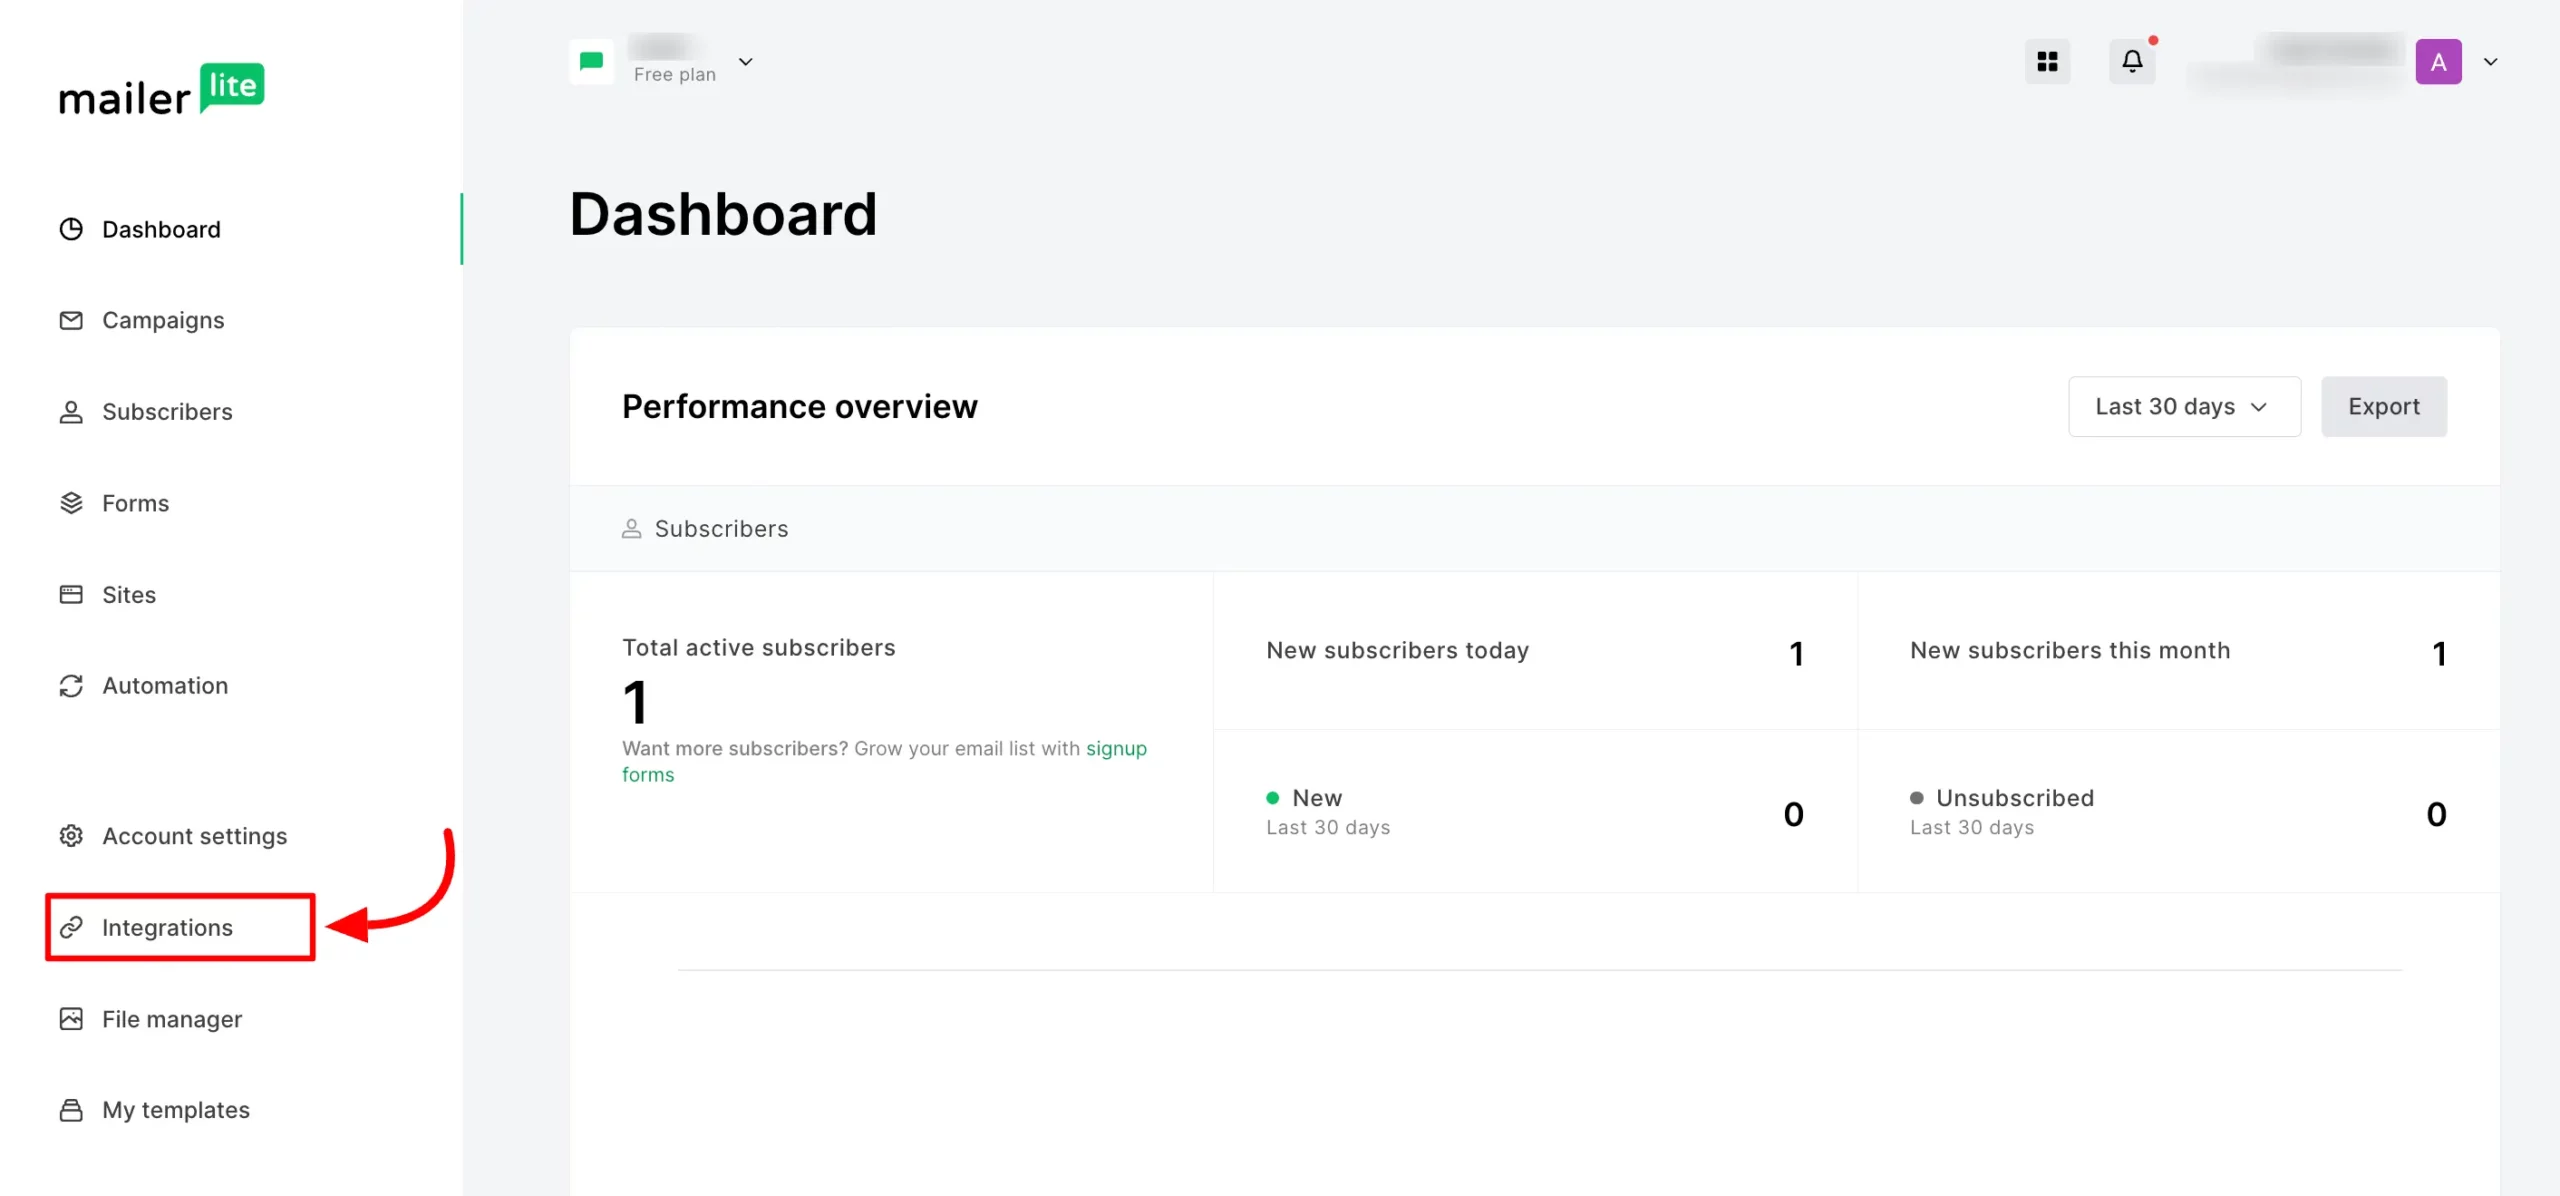Open the Last 30 days dropdown
The width and height of the screenshot is (2560, 1196).
click(2183, 407)
